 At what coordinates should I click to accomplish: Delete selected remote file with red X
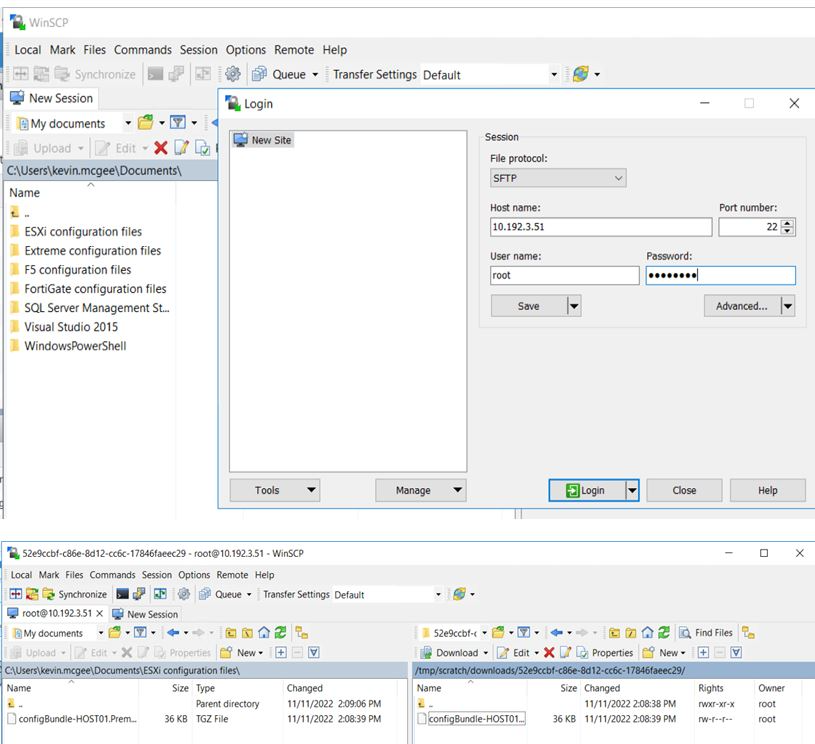tap(549, 652)
